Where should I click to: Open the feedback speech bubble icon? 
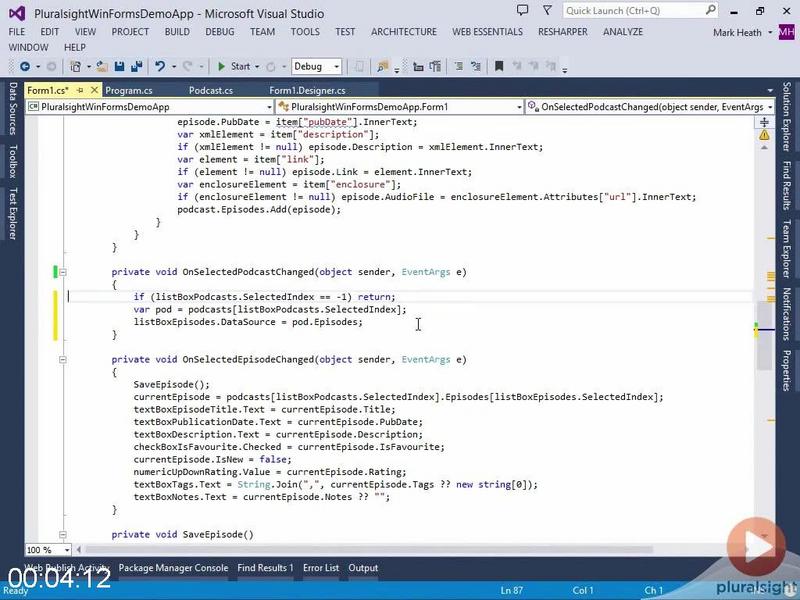click(522, 10)
